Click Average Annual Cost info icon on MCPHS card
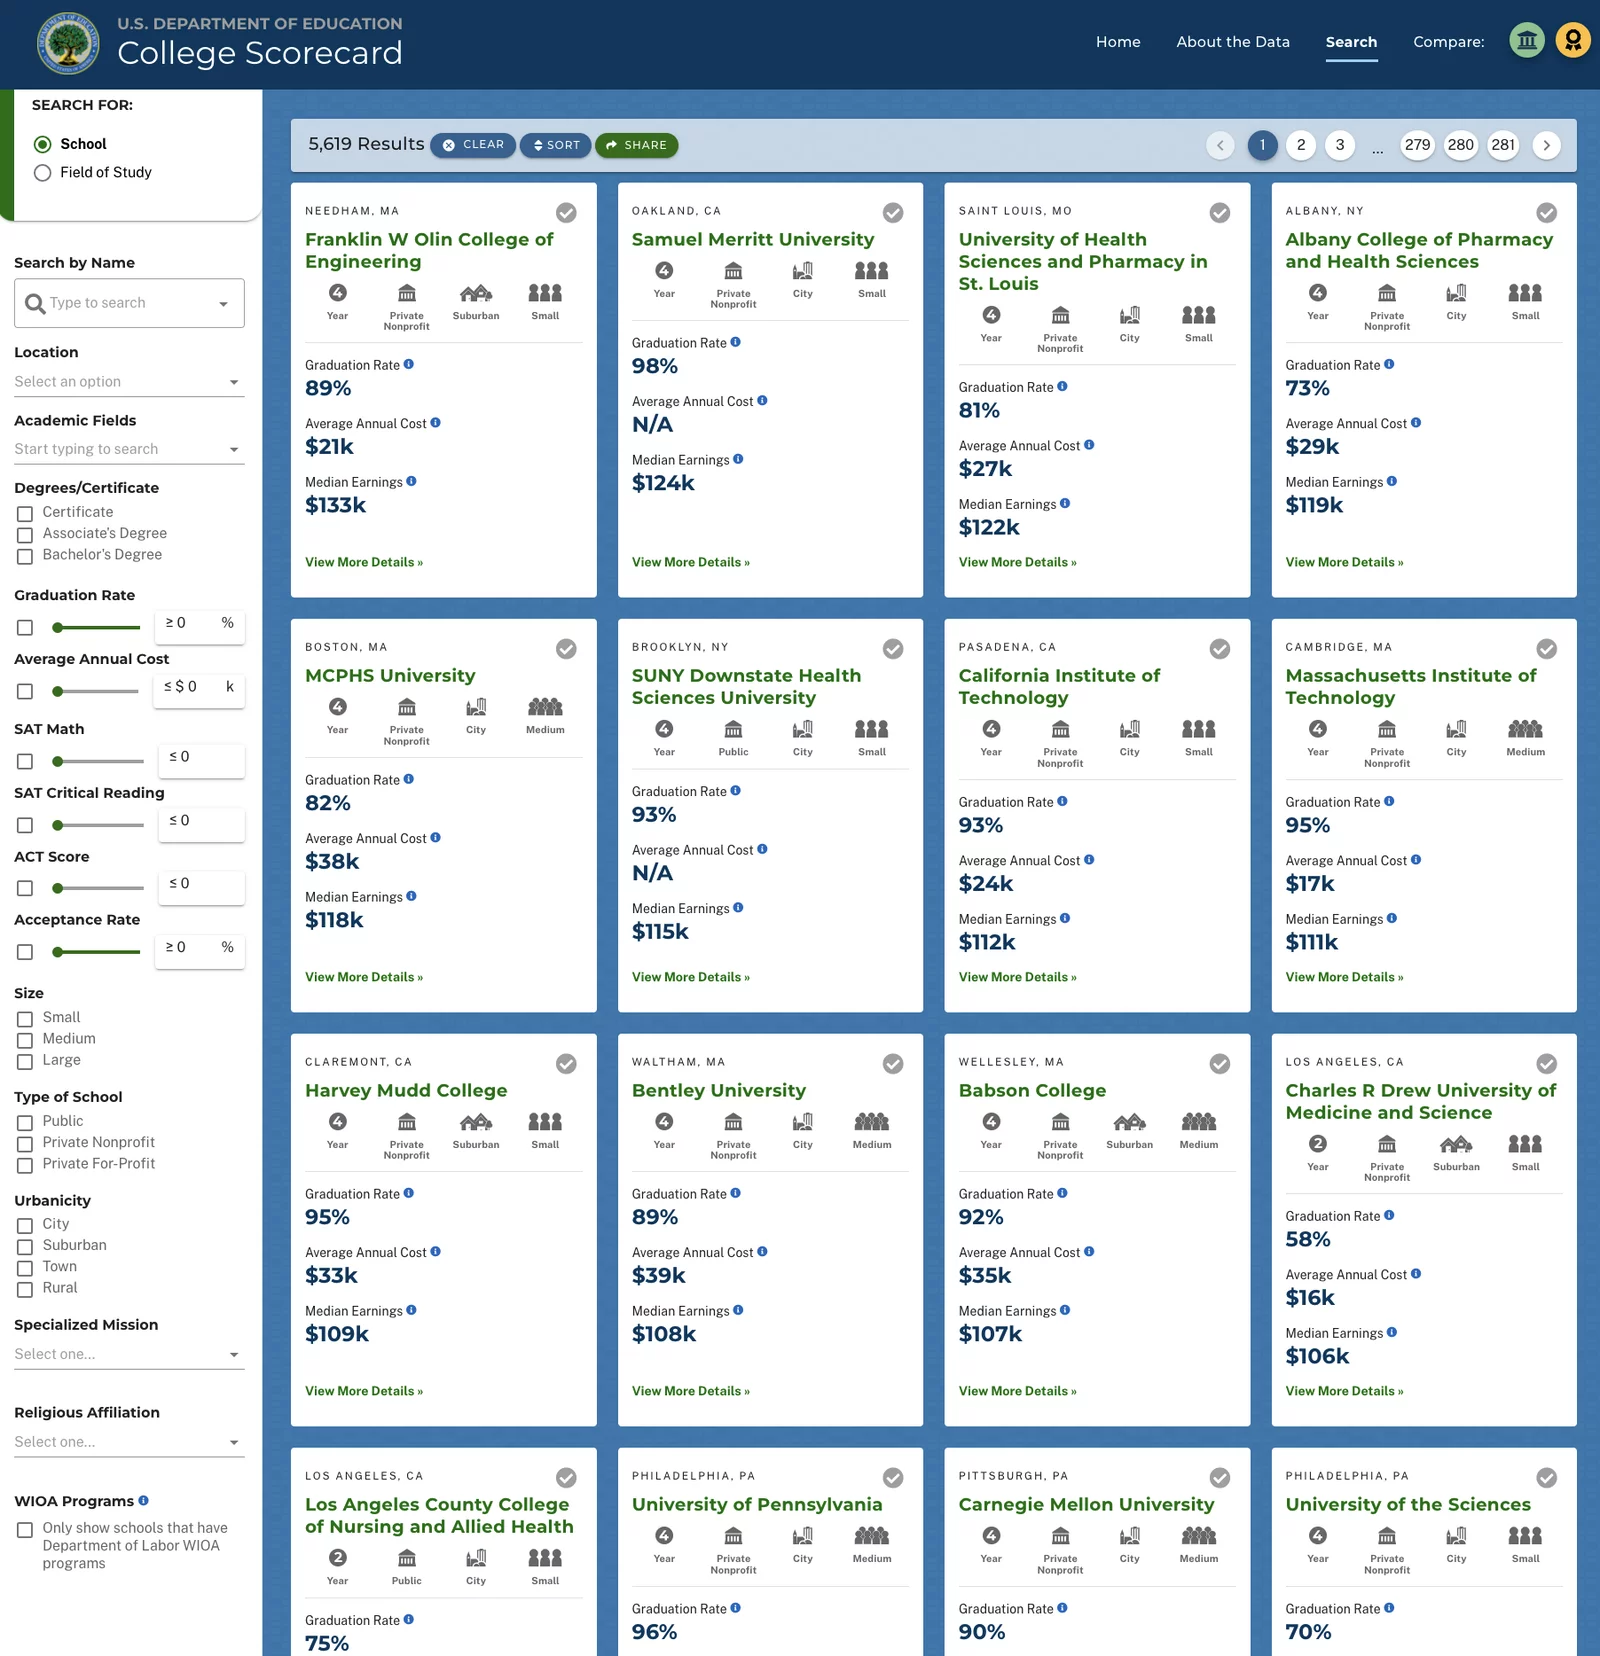 [435, 838]
